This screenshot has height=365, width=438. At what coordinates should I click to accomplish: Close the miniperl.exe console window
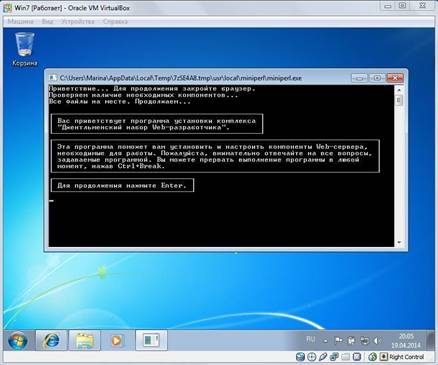[395, 78]
